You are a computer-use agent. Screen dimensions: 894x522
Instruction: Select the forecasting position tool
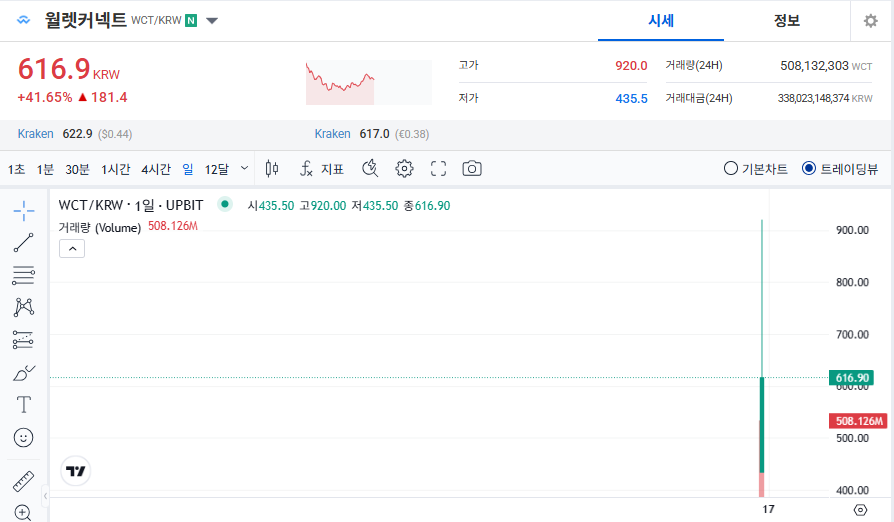pos(23,340)
